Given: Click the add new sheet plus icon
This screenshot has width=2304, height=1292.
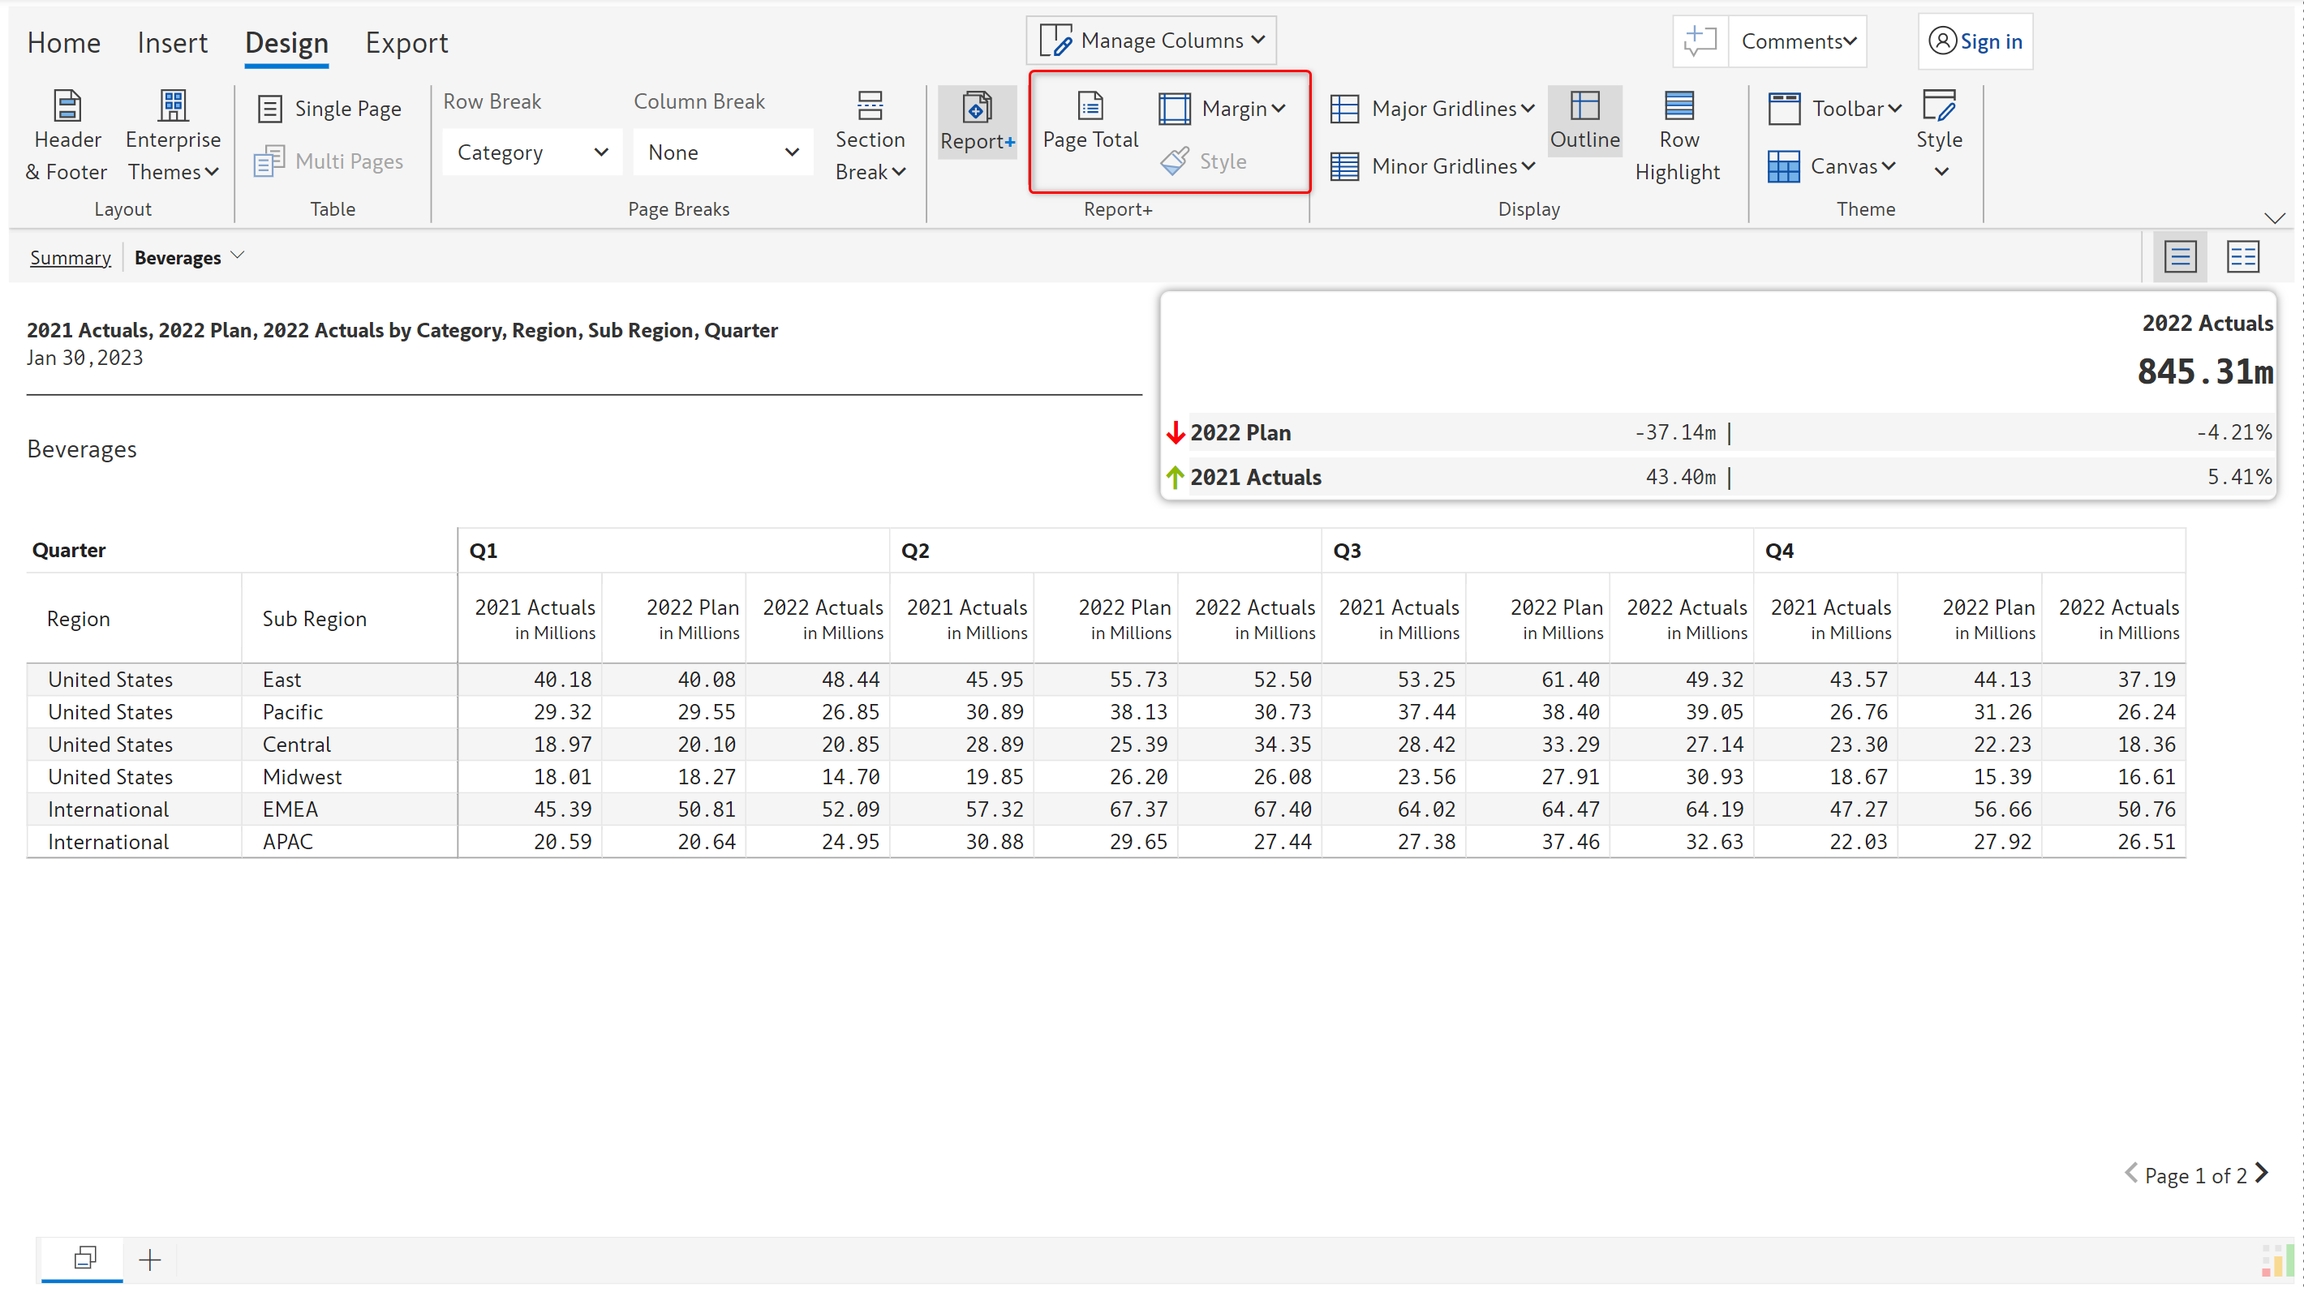Looking at the screenshot, I should tap(150, 1260).
